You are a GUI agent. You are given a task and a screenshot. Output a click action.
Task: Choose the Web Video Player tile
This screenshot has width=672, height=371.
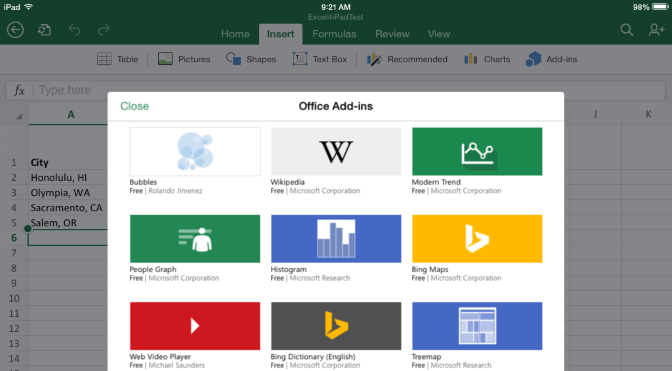[x=195, y=326]
